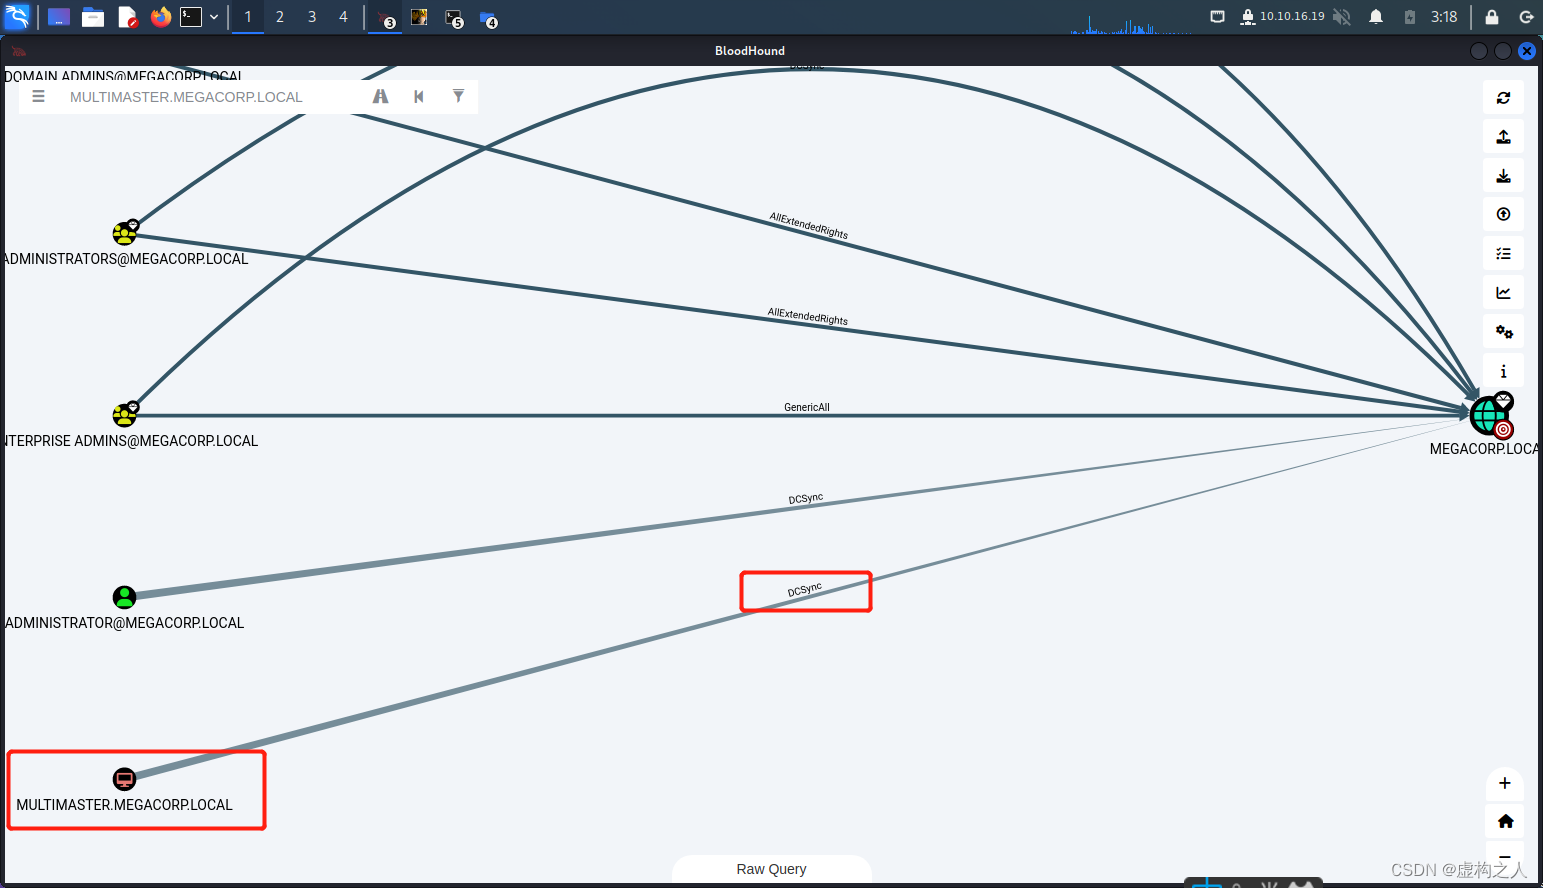Image resolution: width=1543 pixels, height=888 pixels.
Task: Open pathfinding with the road icon
Action: [380, 97]
